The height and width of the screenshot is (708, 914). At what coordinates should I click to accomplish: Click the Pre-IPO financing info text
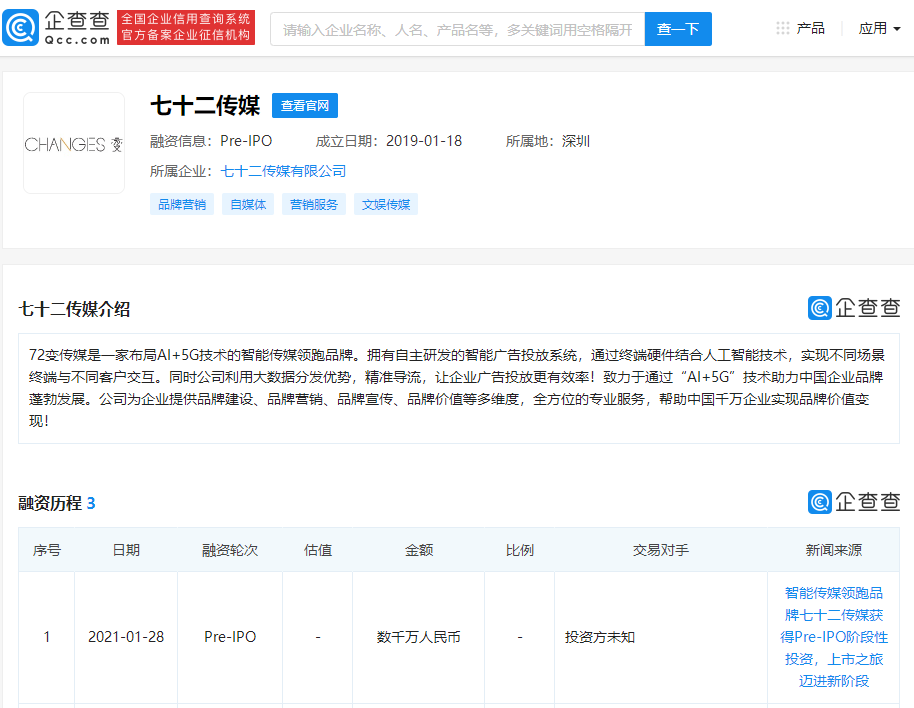point(246,141)
